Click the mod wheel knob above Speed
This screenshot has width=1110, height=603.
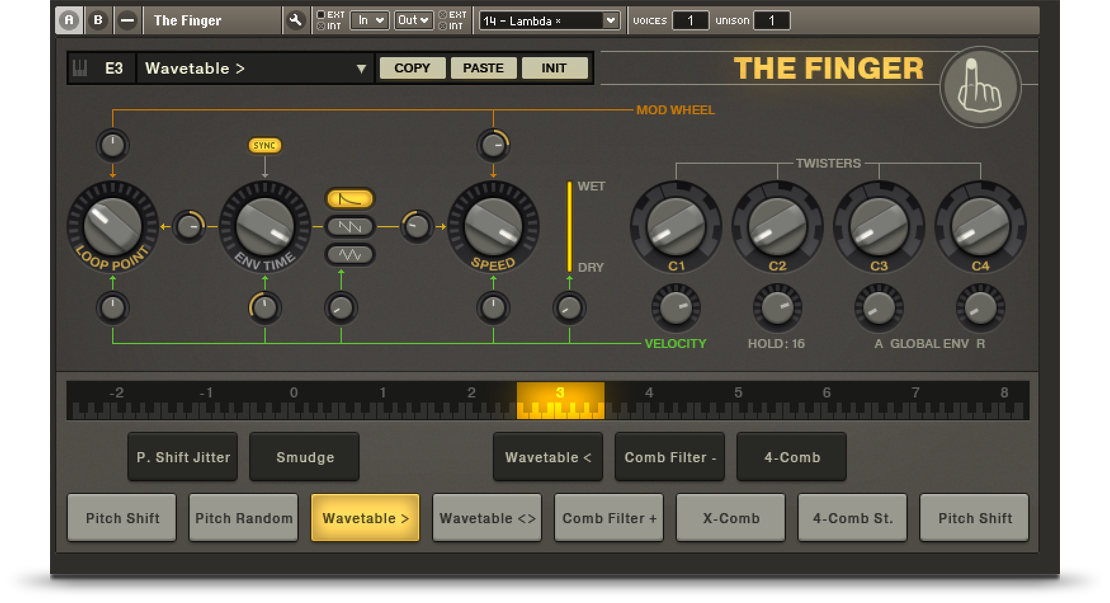(x=493, y=145)
